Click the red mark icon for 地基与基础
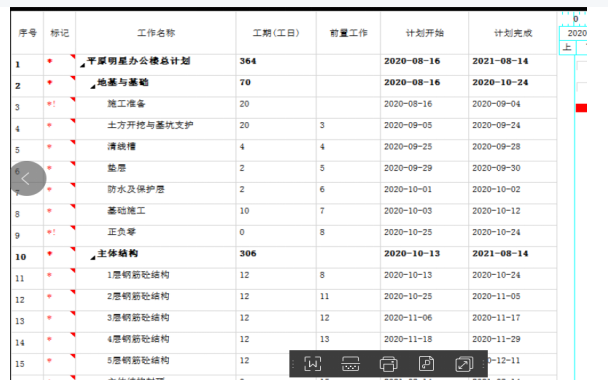This screenshot has height=387, width=608. click(50, 82)
